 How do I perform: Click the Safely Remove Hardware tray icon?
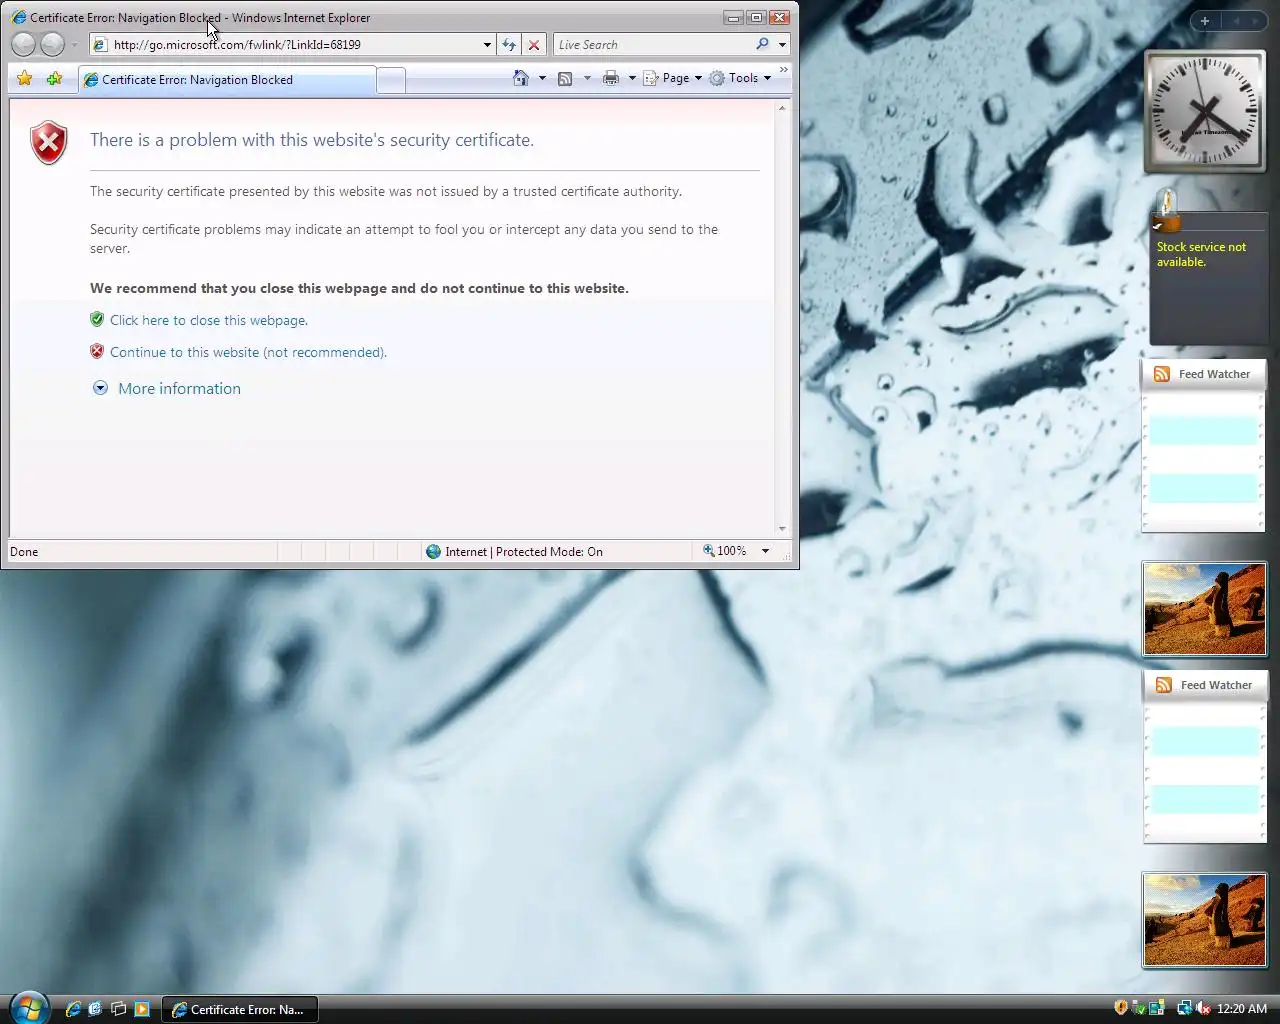click(1139, 1008)
